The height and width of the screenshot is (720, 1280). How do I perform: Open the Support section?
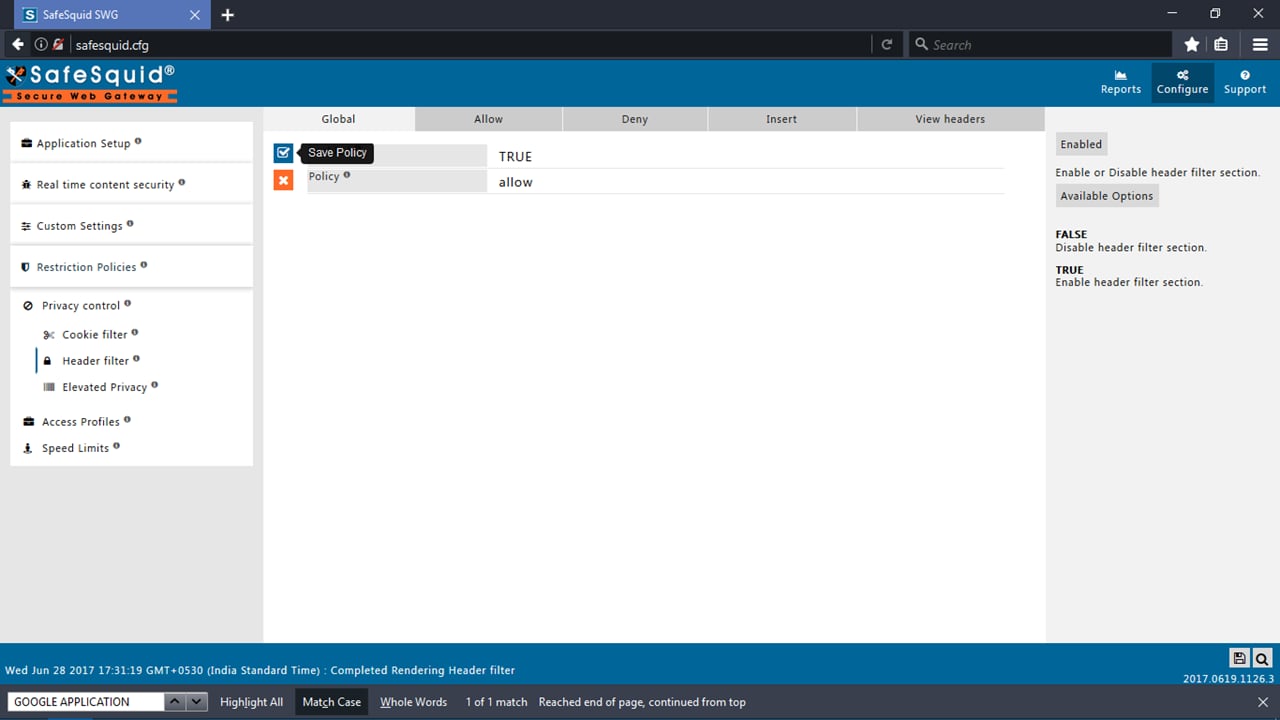[1245, 83]
